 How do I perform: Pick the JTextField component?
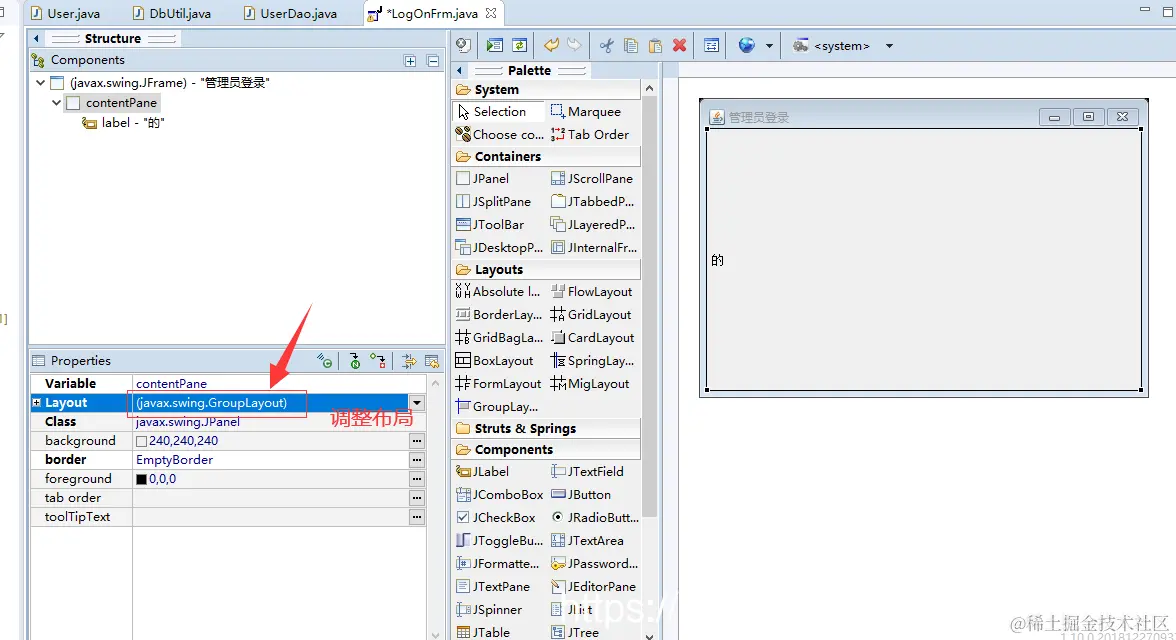[587, 472]
